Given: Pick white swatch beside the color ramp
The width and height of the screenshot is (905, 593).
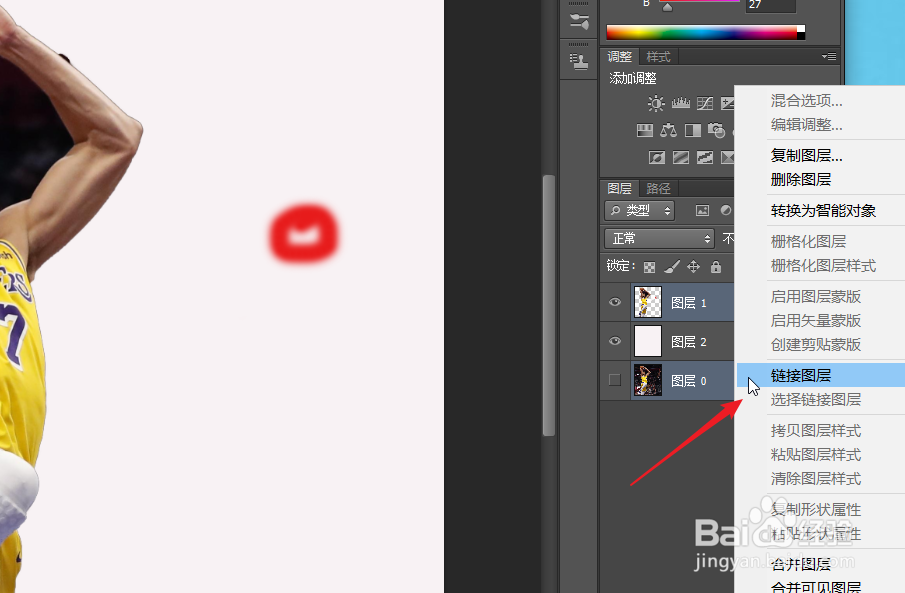Looking at the screenshot, I should (801, 29).
